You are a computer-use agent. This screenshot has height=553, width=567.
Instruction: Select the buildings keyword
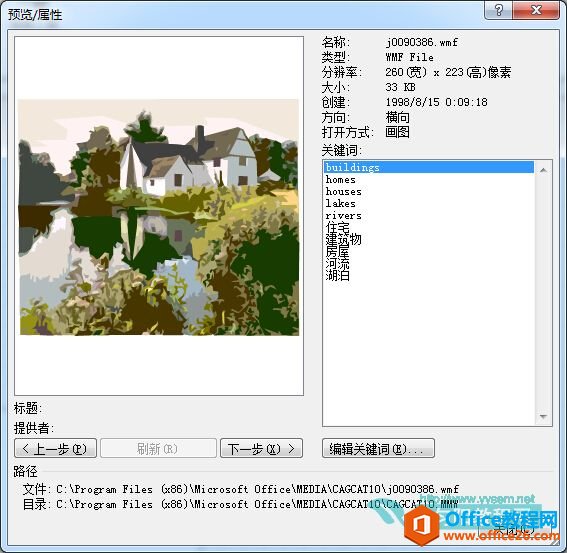(x=429, y=167)
